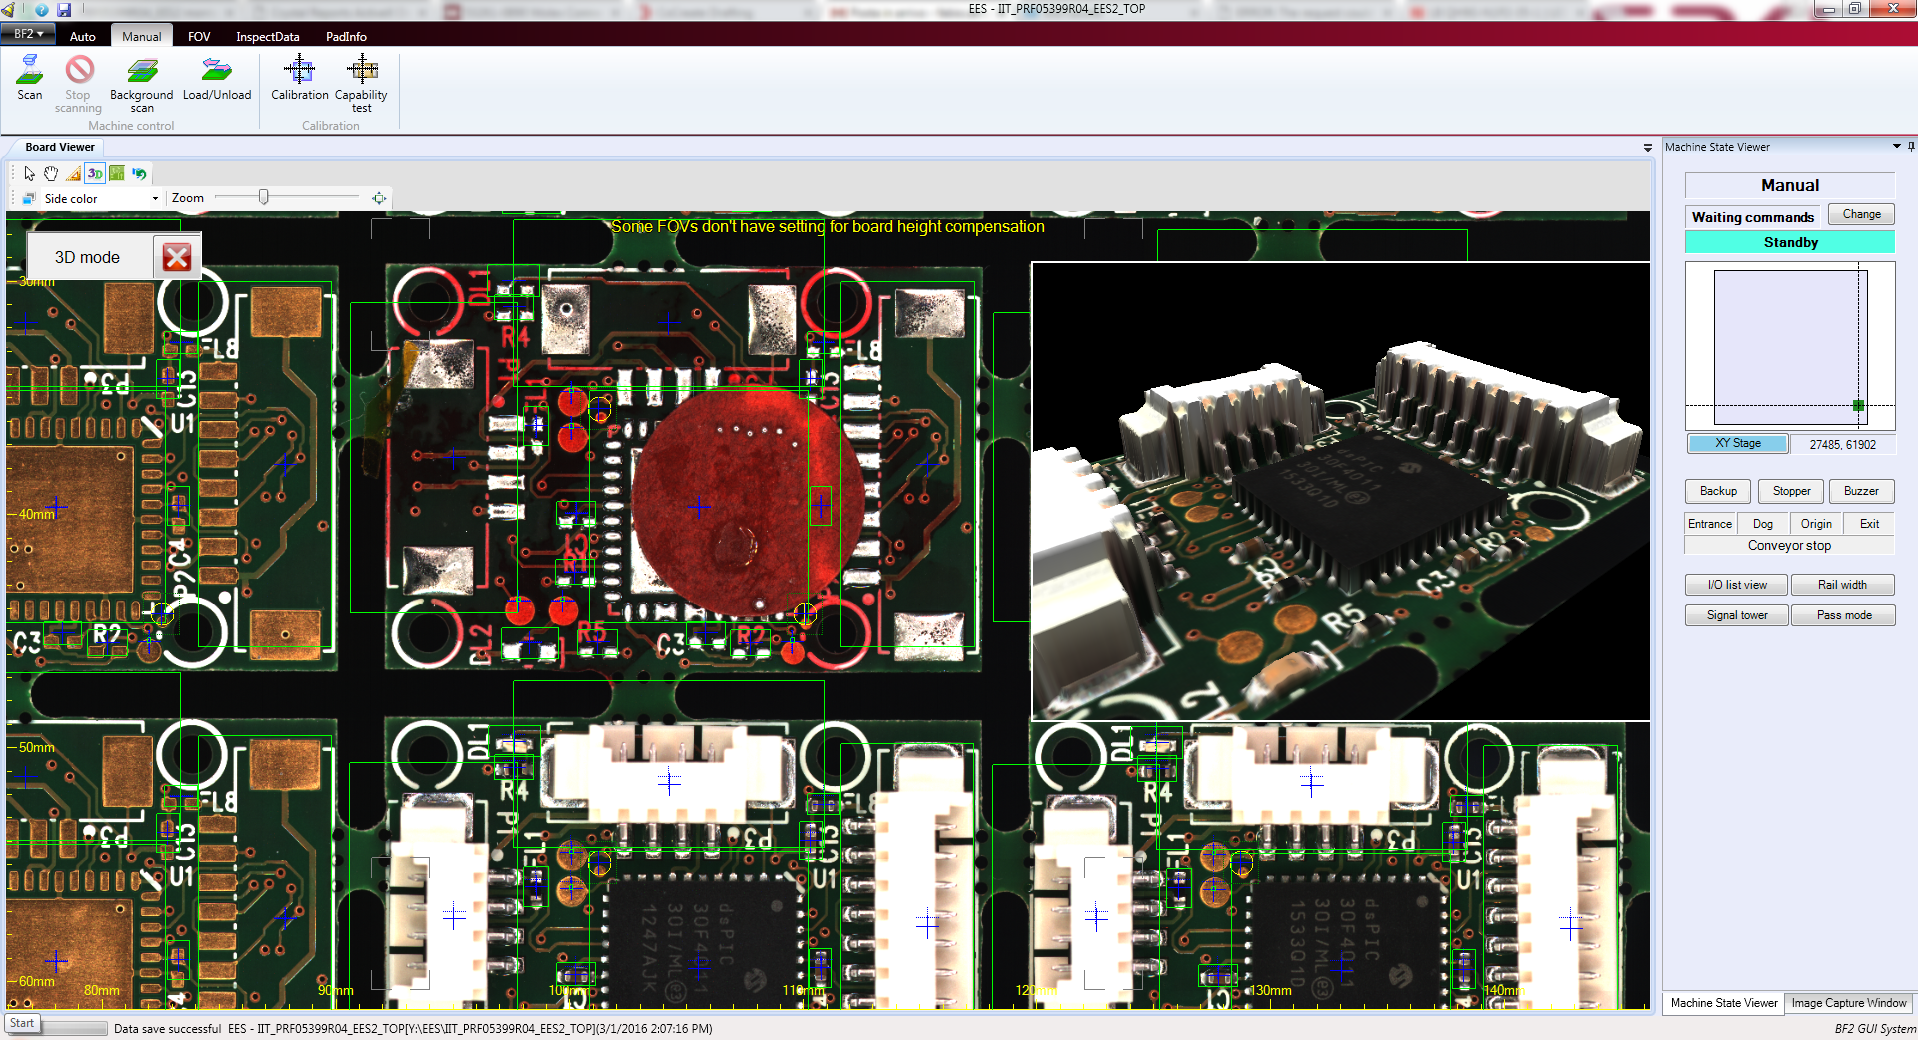Image resolution: width=1918 pixels, height=1046 pixels.
Task: Switch to the Auto ribbon tab
Action: (x=83, y=36)
